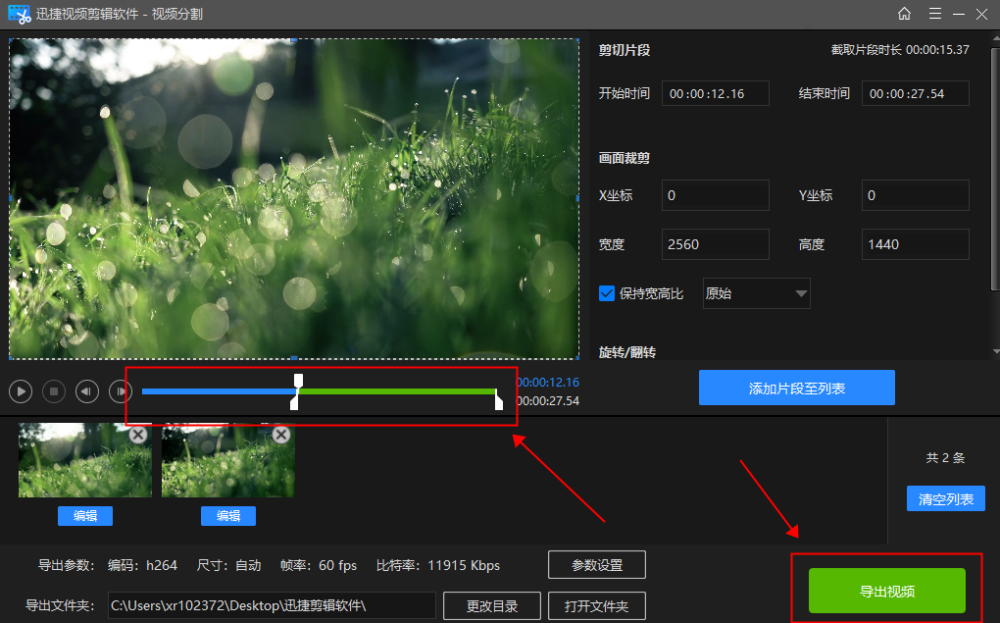Click the 比特率: 11915 Kbps text
This screenshot has width=1000, height=623.
click(x=438, y=566)
